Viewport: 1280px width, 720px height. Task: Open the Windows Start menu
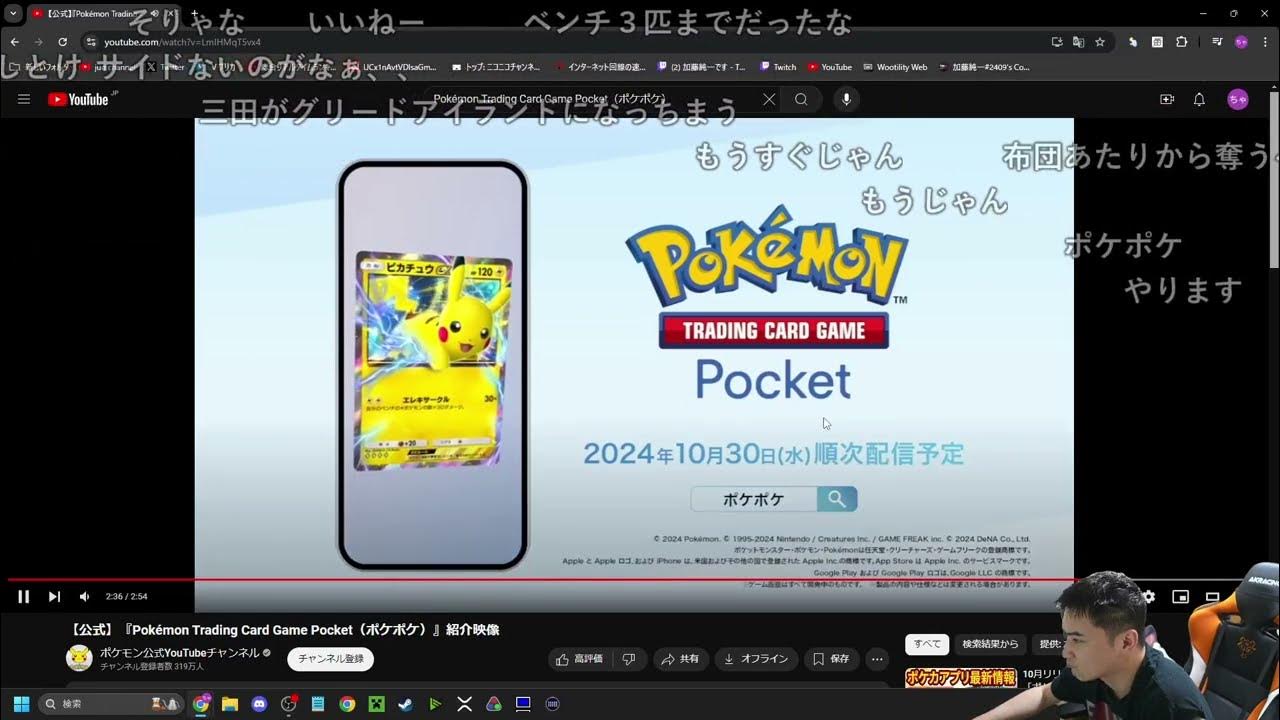coord(20,704)
